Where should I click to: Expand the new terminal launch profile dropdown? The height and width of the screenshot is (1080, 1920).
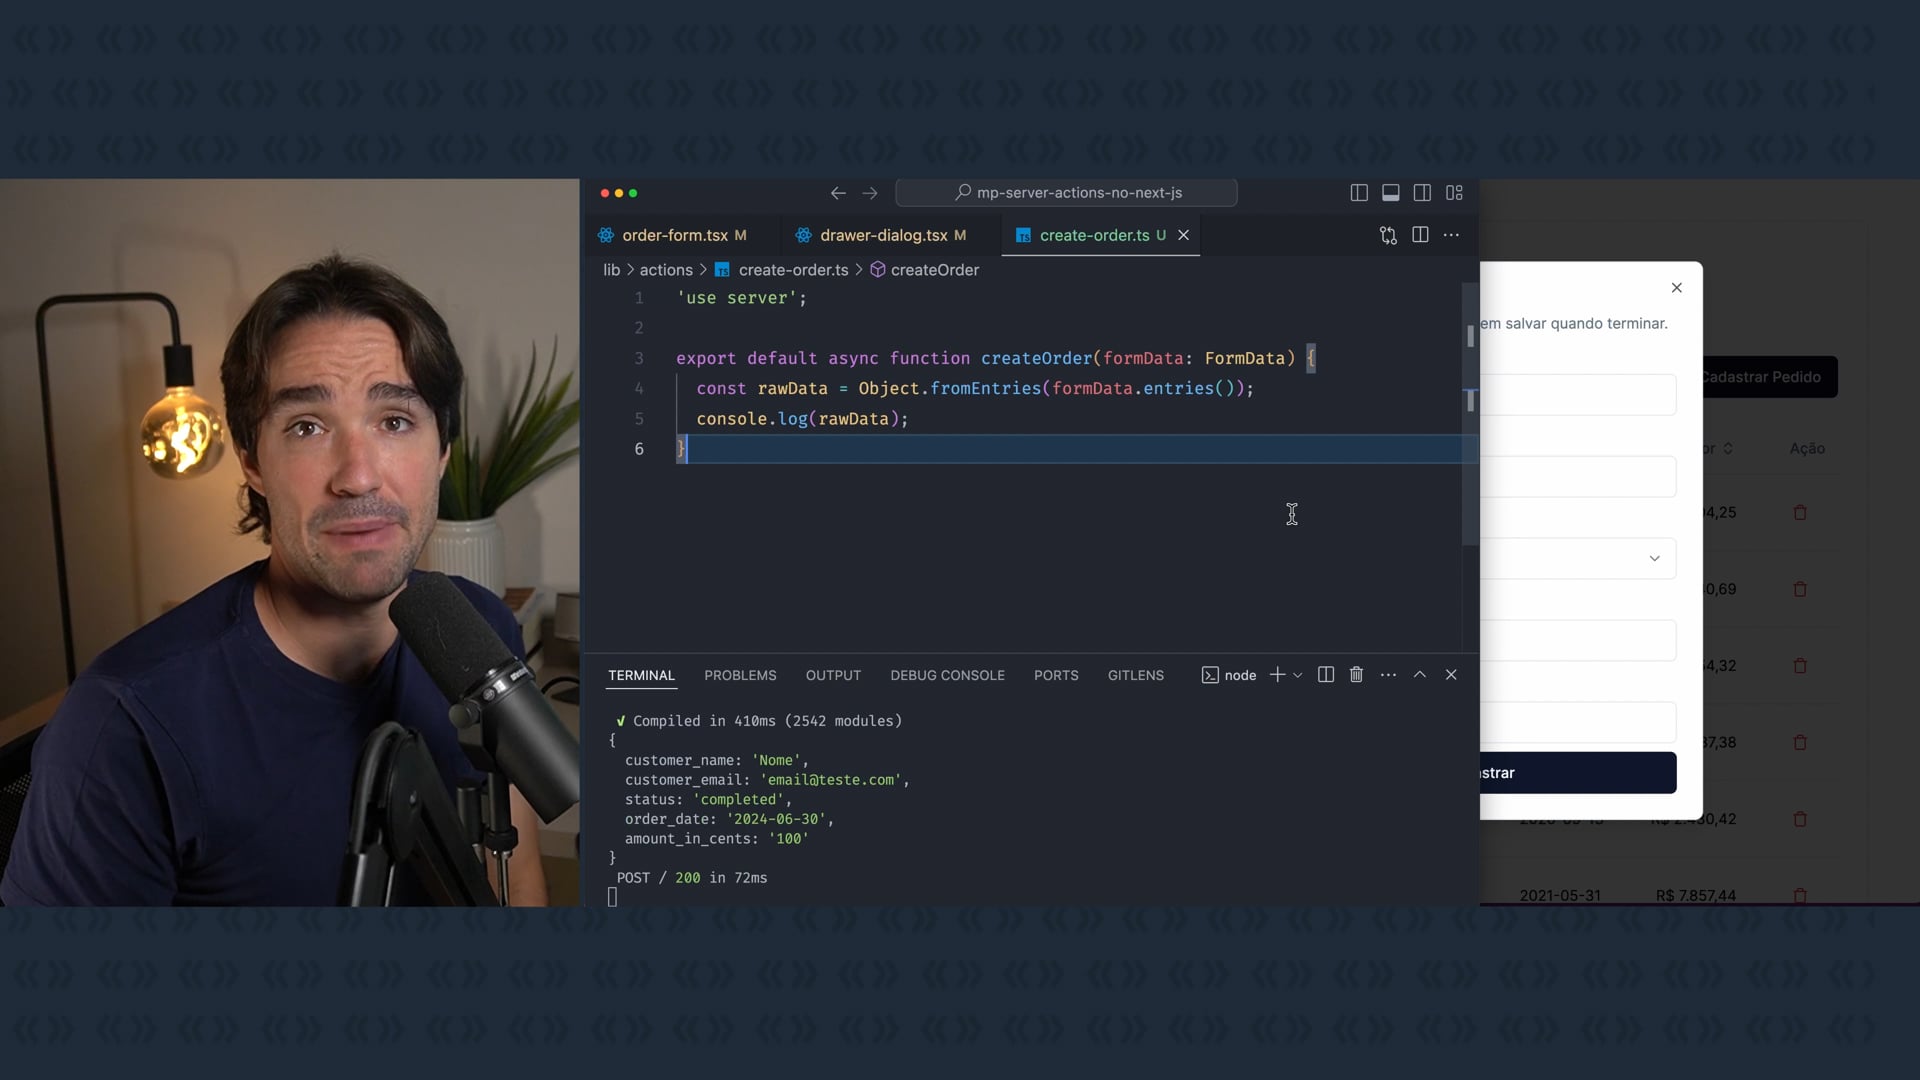(1298, 676)
